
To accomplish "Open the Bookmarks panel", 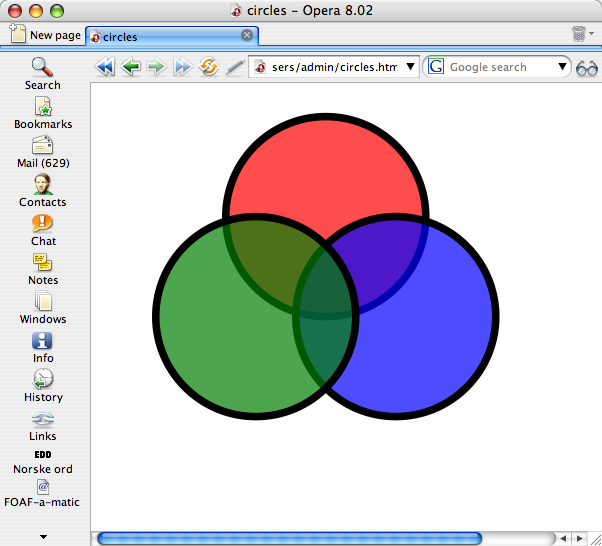I will (42, 113).
